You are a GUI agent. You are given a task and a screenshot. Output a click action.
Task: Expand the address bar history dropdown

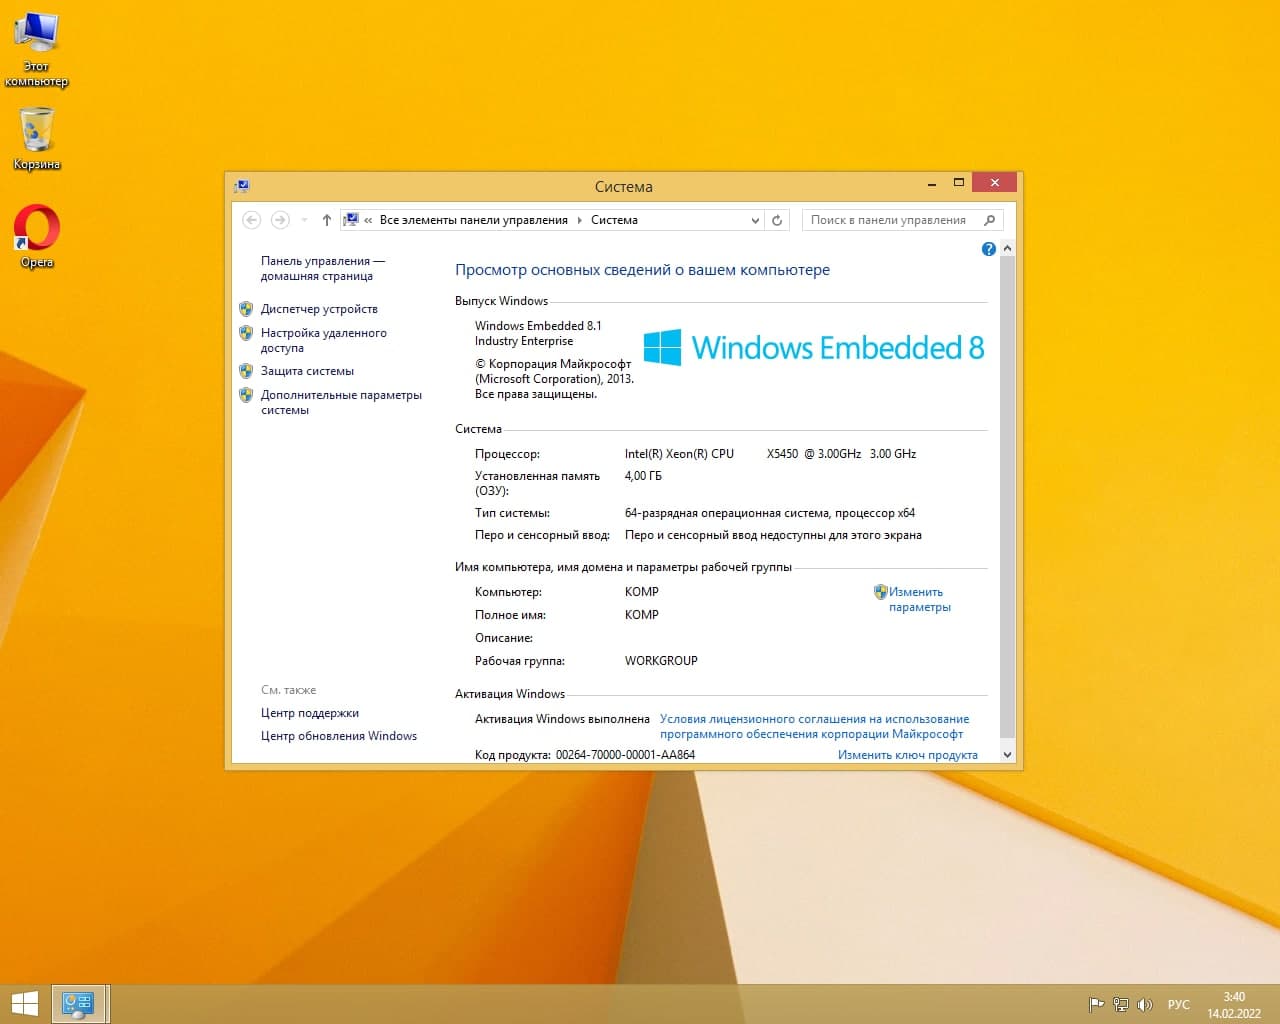pos(755,220)
